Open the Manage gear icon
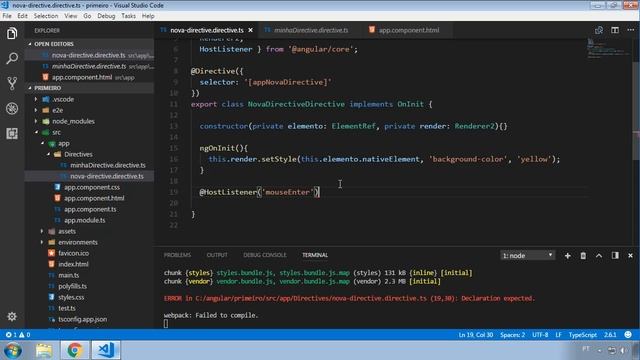 pos(12,316)
